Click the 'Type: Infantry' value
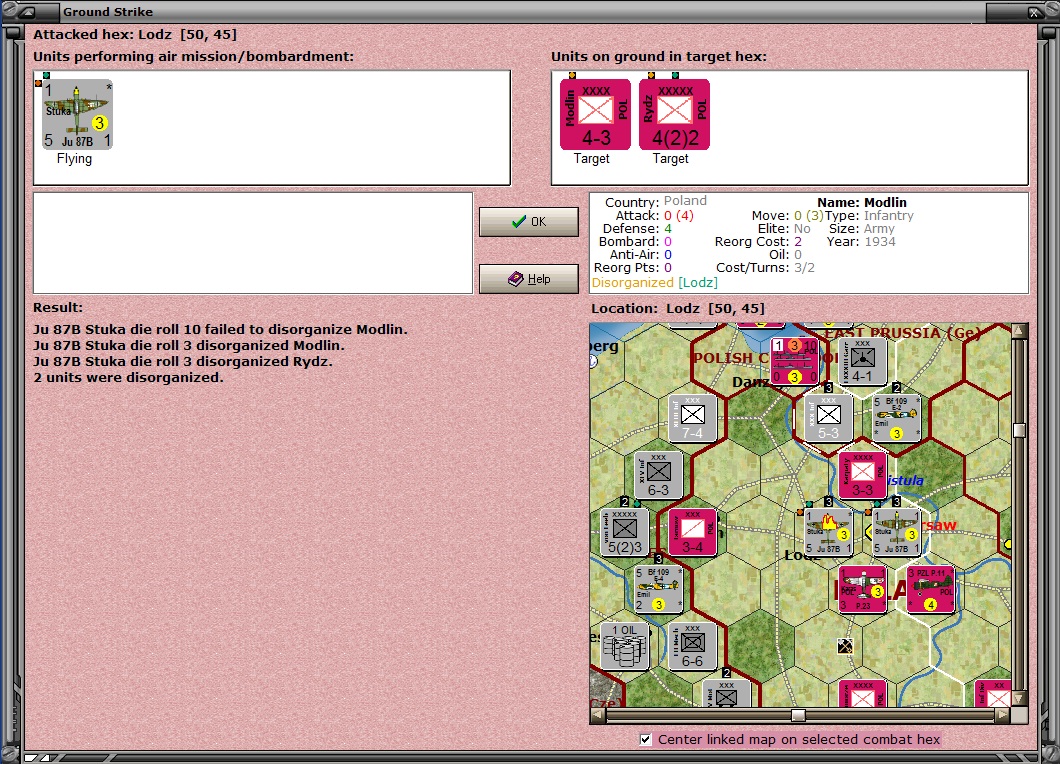The image size is (1060, 764). coord(869,216)
